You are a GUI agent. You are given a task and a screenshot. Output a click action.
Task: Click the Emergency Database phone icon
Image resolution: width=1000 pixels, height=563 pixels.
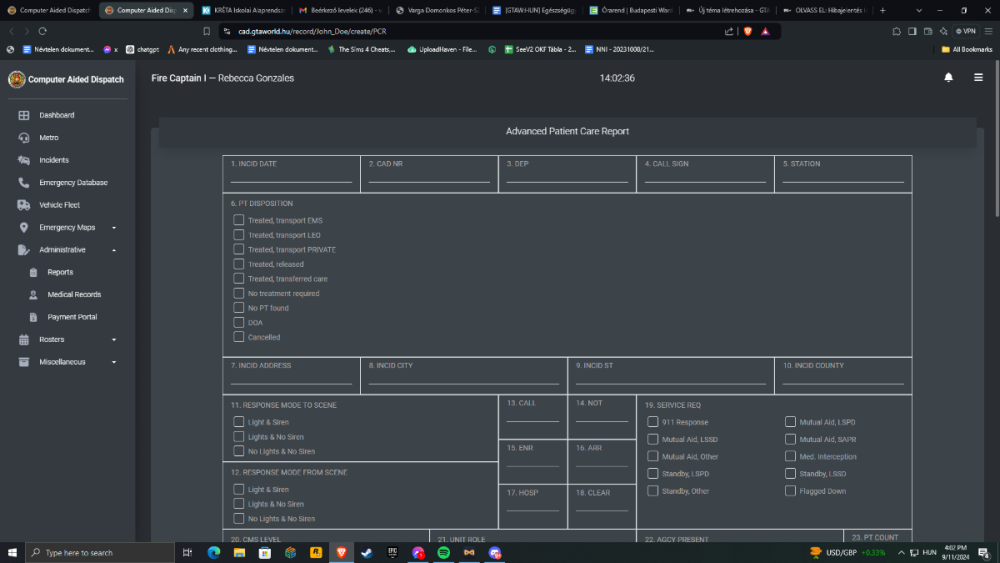(24, 183)
